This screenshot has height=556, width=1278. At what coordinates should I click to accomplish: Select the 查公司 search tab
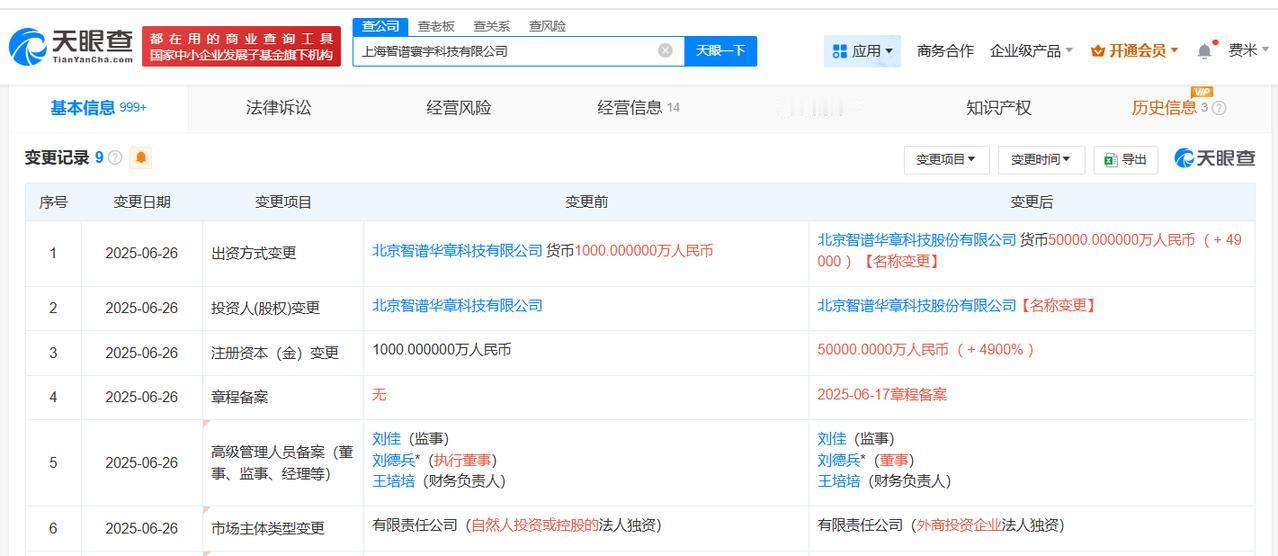380,26
